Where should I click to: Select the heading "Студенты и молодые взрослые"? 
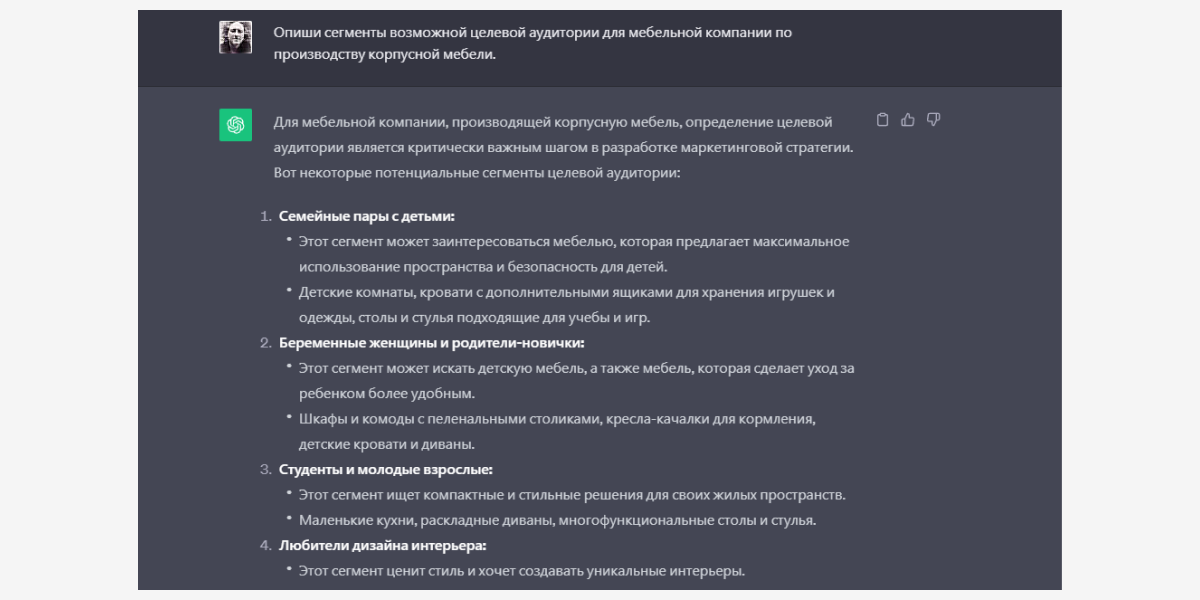click(x=386, y=470)
